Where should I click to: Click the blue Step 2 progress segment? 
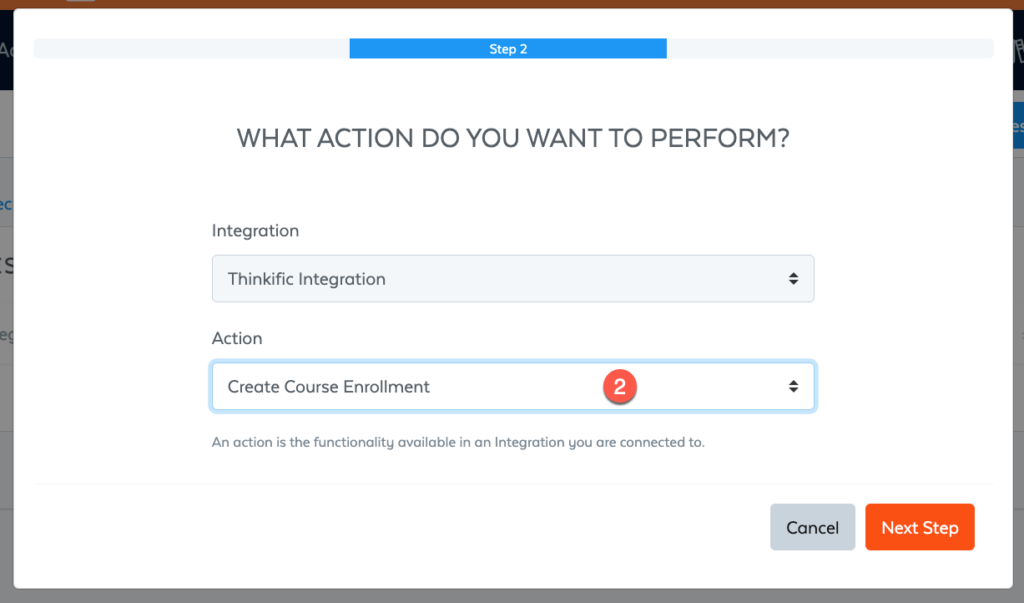click(x=508, y=49)
